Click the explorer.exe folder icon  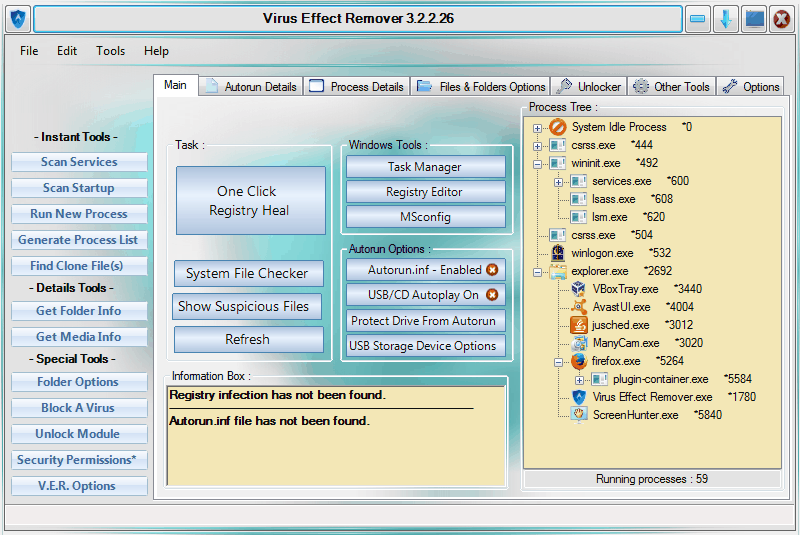[558, 271]
